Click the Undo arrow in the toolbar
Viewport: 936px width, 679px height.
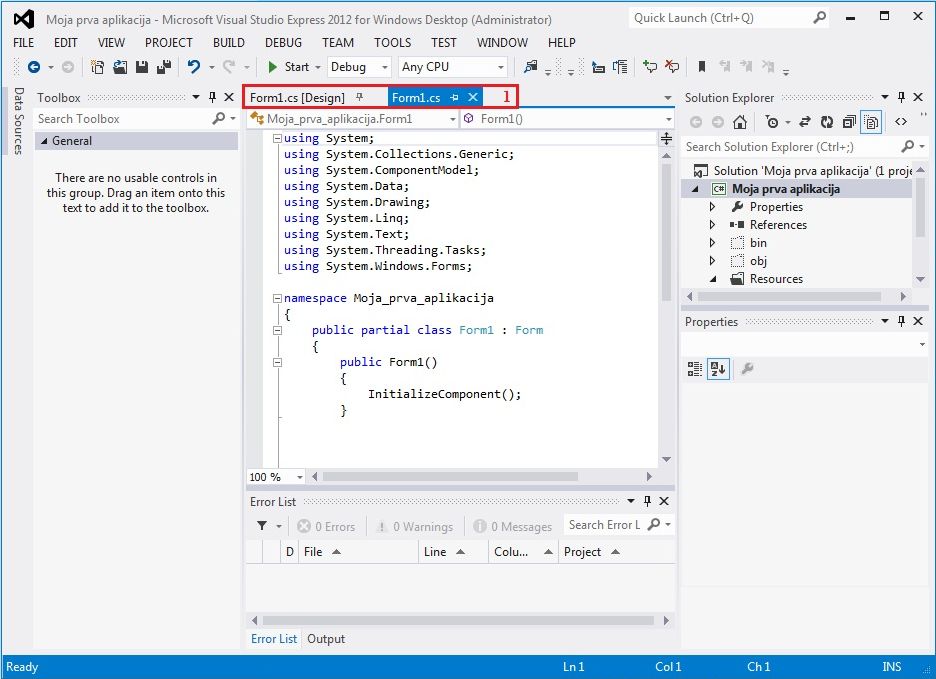194,67
